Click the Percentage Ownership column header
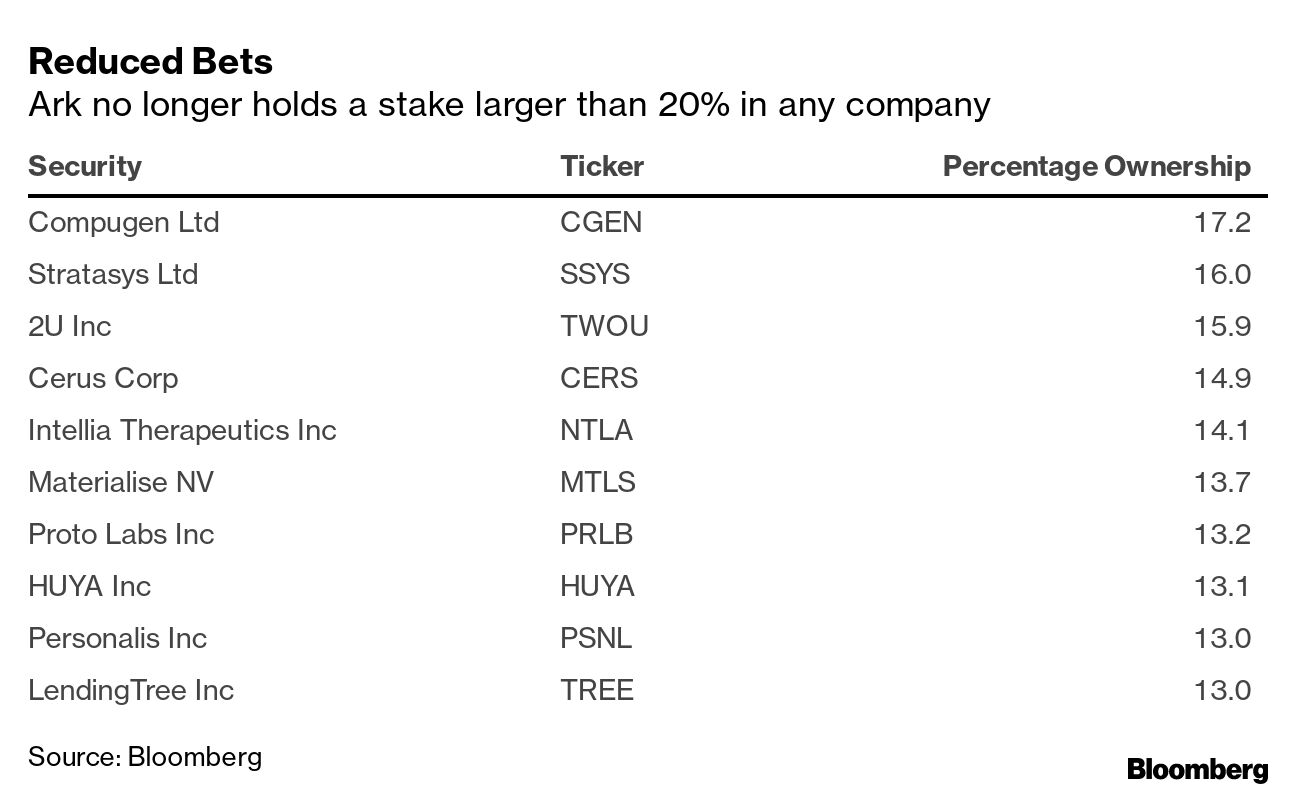 click(x=1096, y=166)
